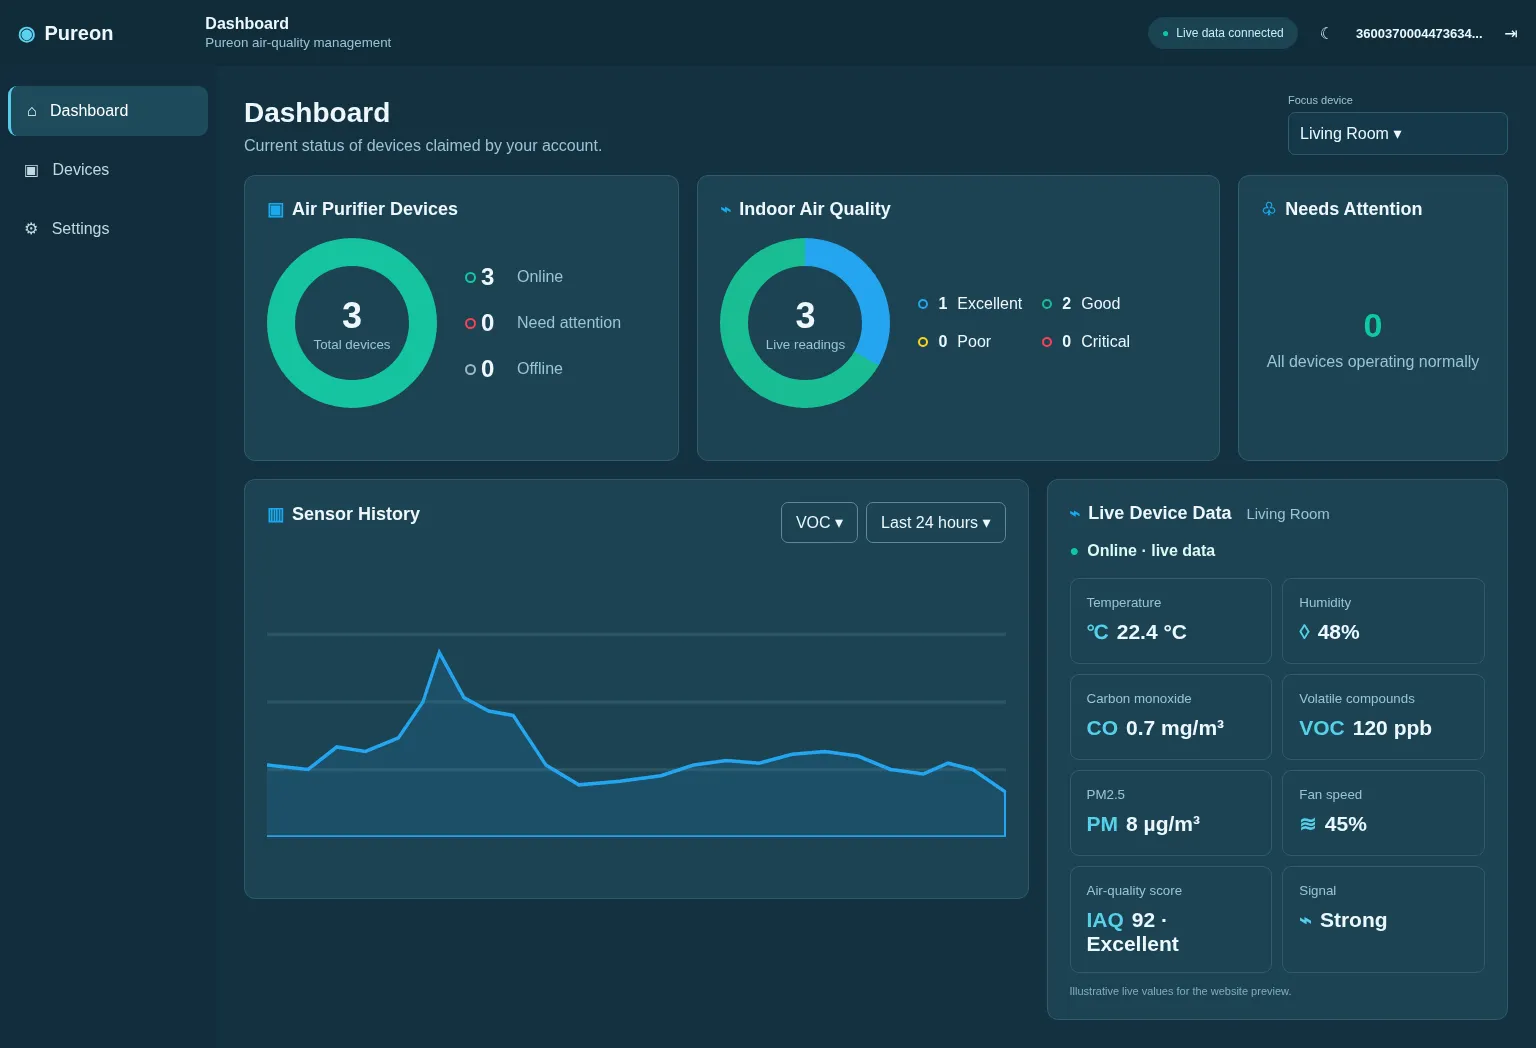
Task: Click the Indoor Air Quality pulse icon
Action: point(726,209)
